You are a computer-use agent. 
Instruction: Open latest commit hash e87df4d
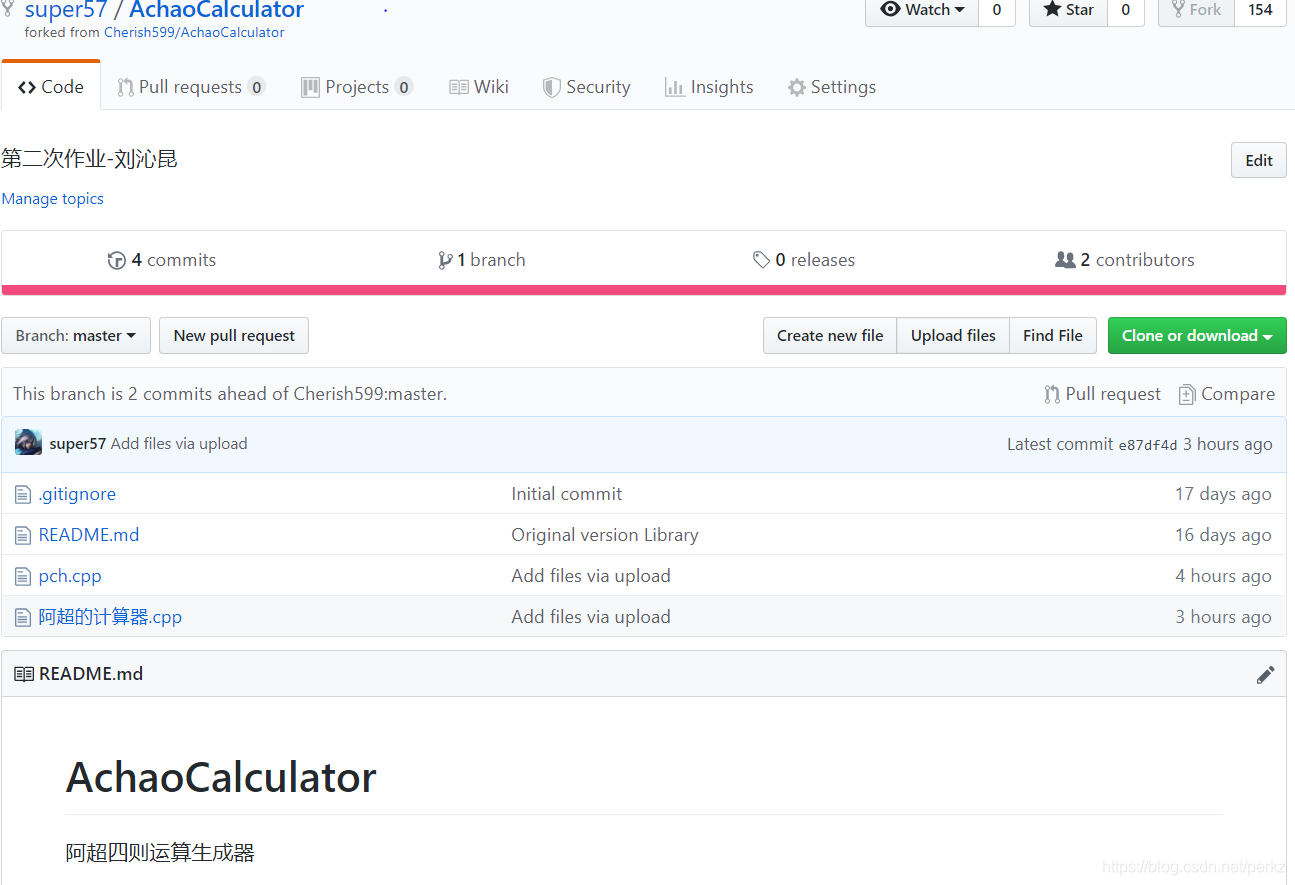[x=1148, y=445]
